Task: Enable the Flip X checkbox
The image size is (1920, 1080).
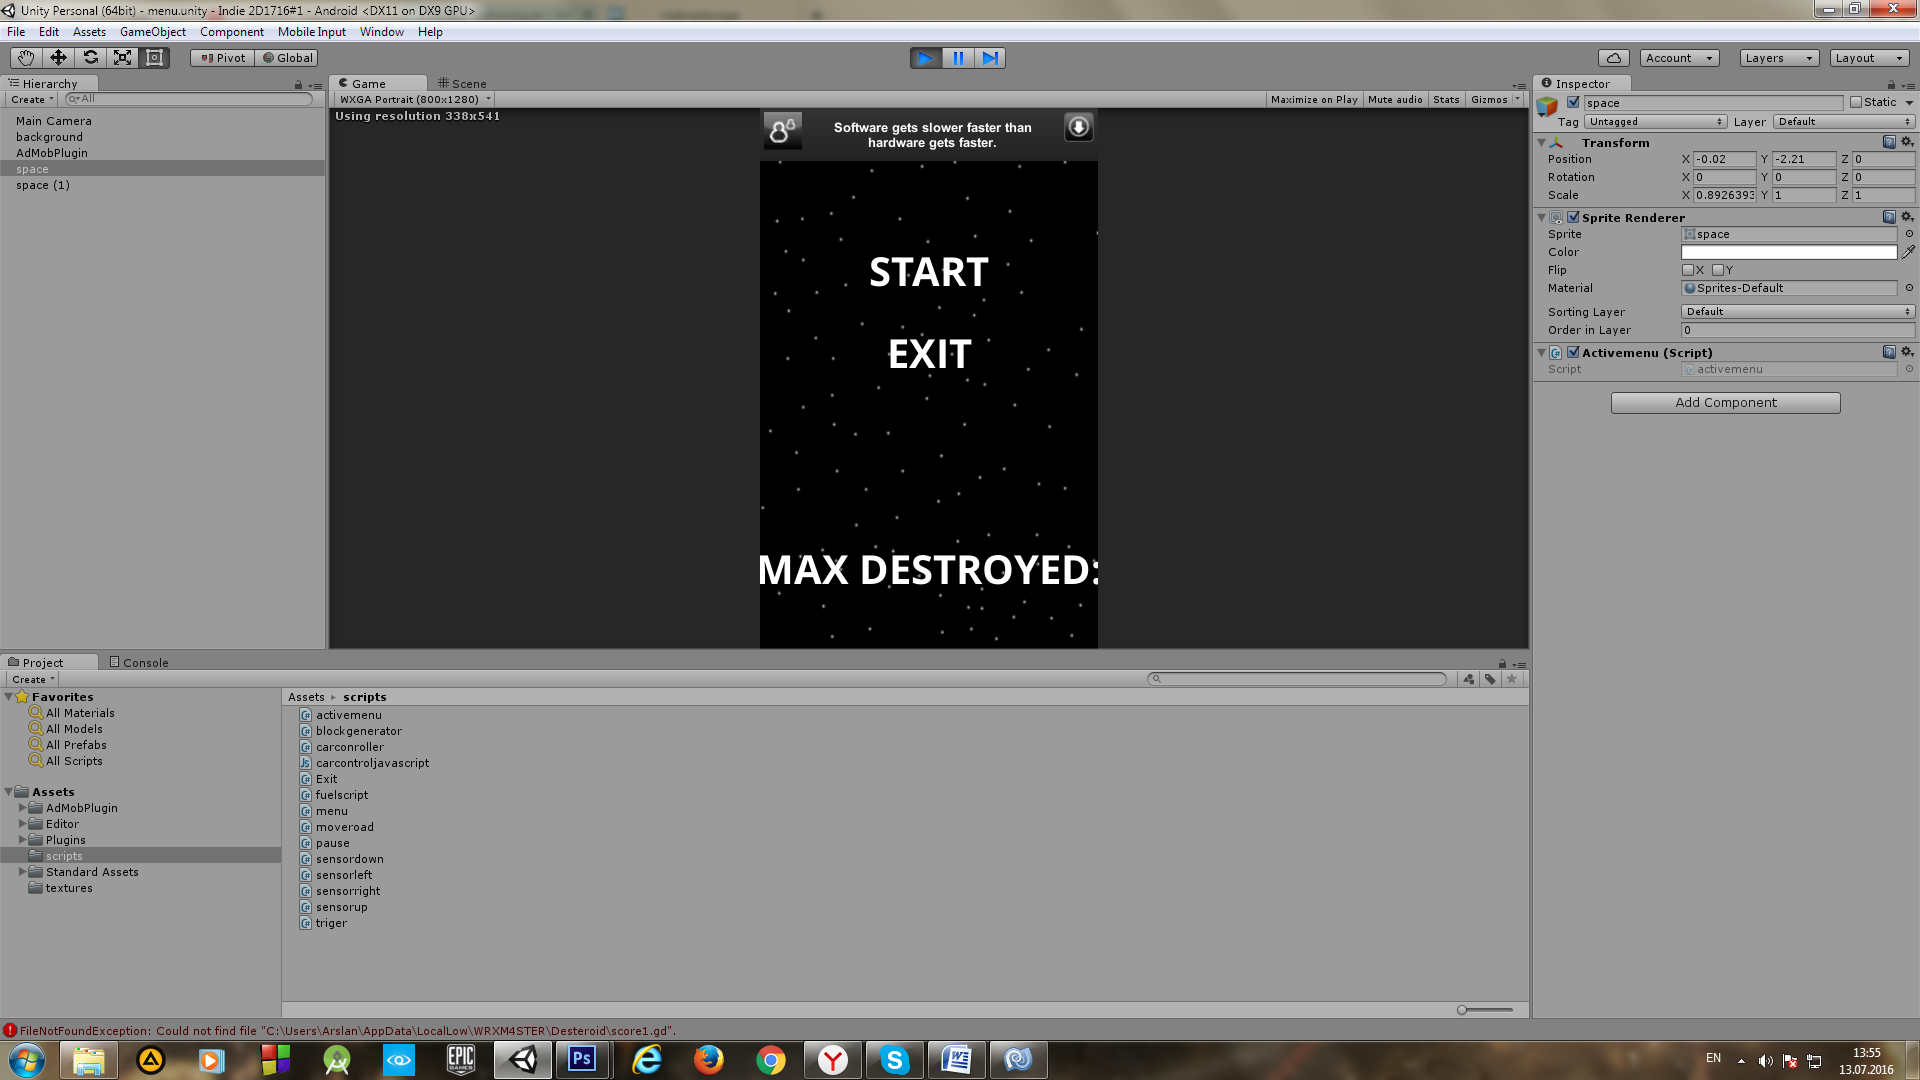Action: tap(1688, 270)
